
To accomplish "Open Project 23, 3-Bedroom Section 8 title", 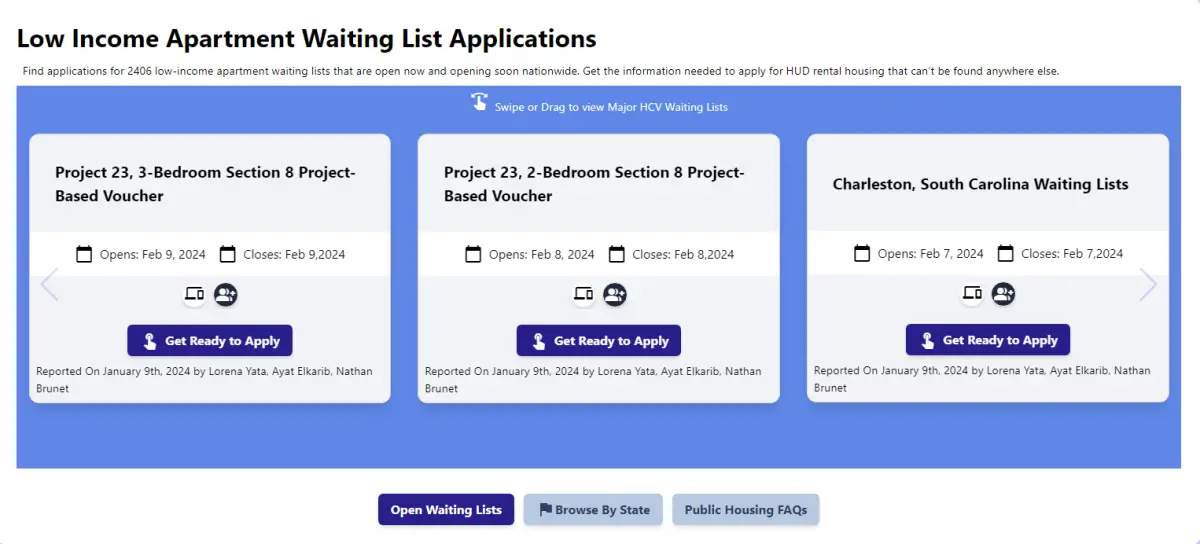I will tap(205, 184).
